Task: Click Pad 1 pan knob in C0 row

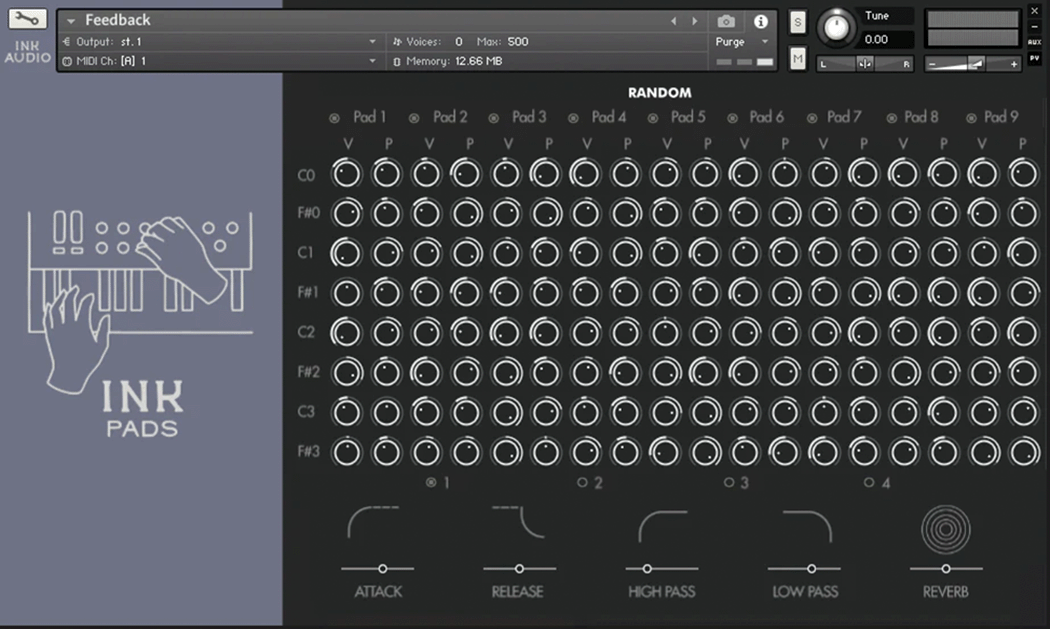Action: [386, 174]
